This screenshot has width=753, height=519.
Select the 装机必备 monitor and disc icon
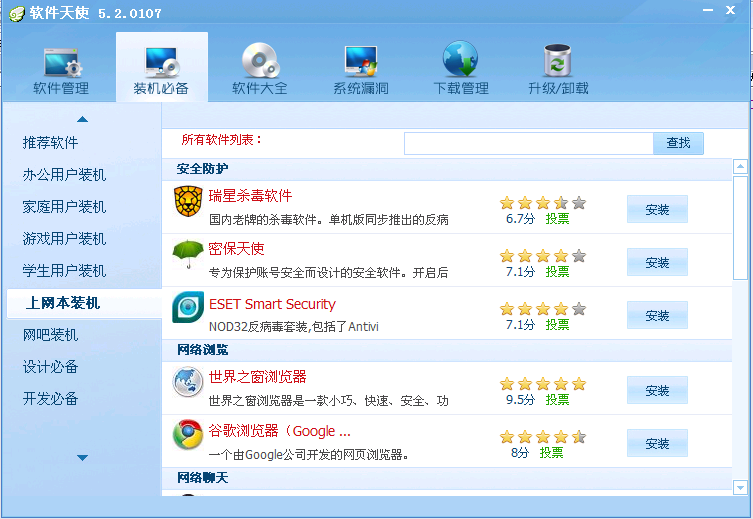(x=162, y=62)
